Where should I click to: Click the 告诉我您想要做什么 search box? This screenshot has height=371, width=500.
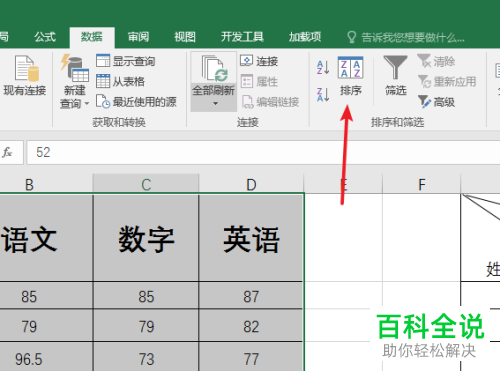pyautogui.click(x=413, y=37)
